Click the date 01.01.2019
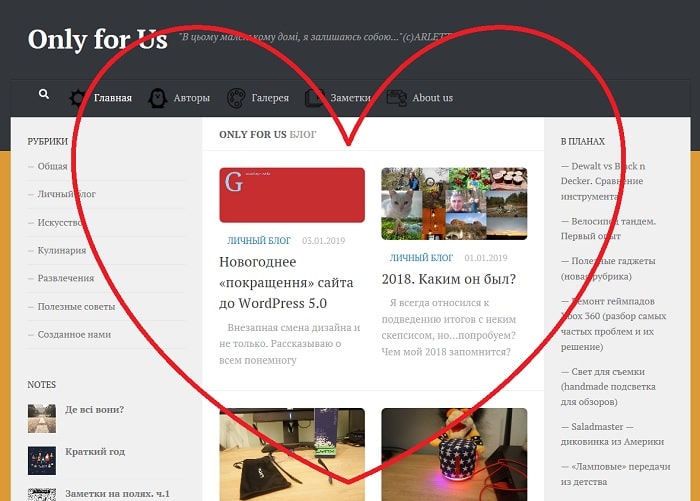The image size is (700, 501). coord(486,258)
